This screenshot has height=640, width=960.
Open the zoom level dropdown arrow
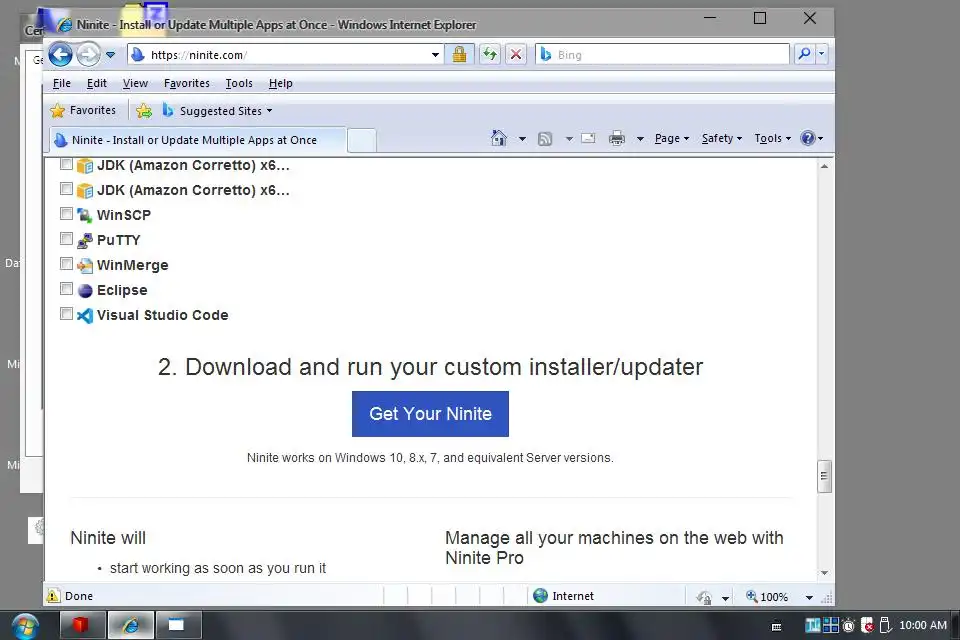coord(809,597)
